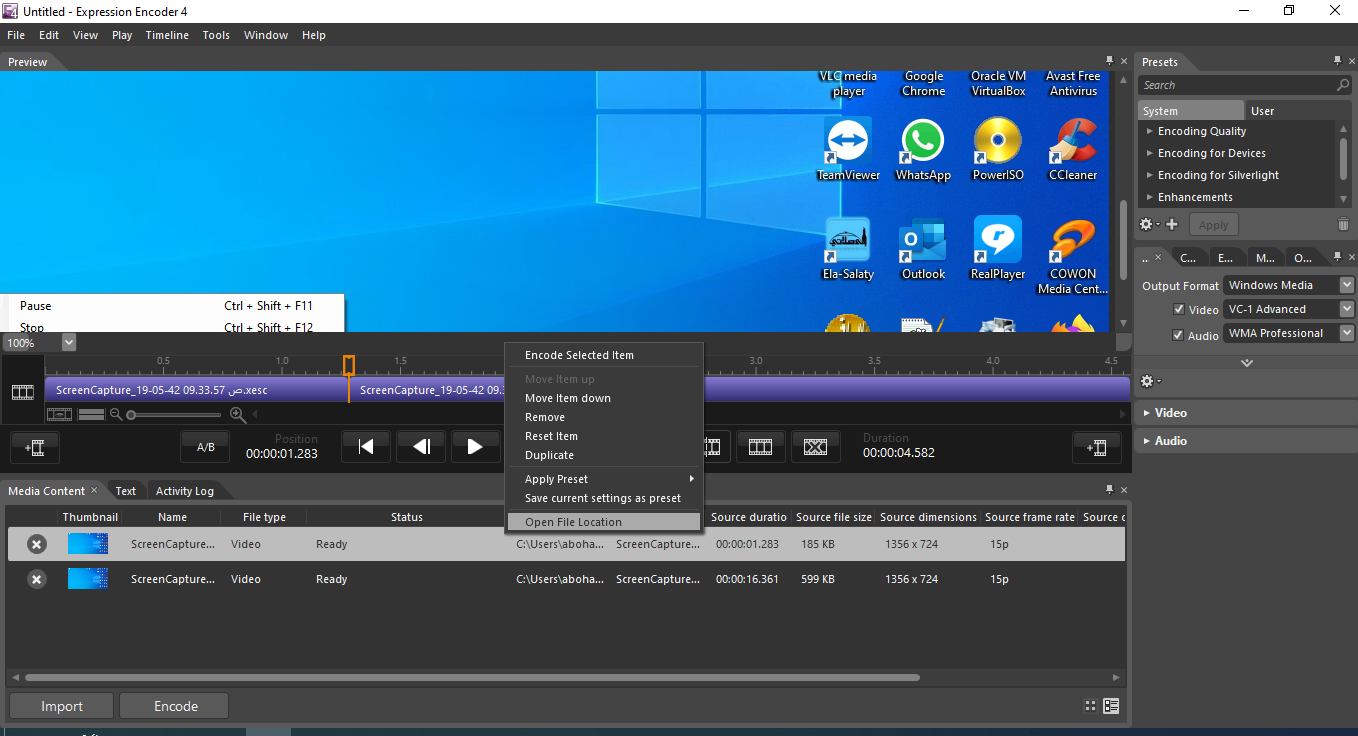Select the first ScreenCapture thumbnail in media list

pos(88,544)
